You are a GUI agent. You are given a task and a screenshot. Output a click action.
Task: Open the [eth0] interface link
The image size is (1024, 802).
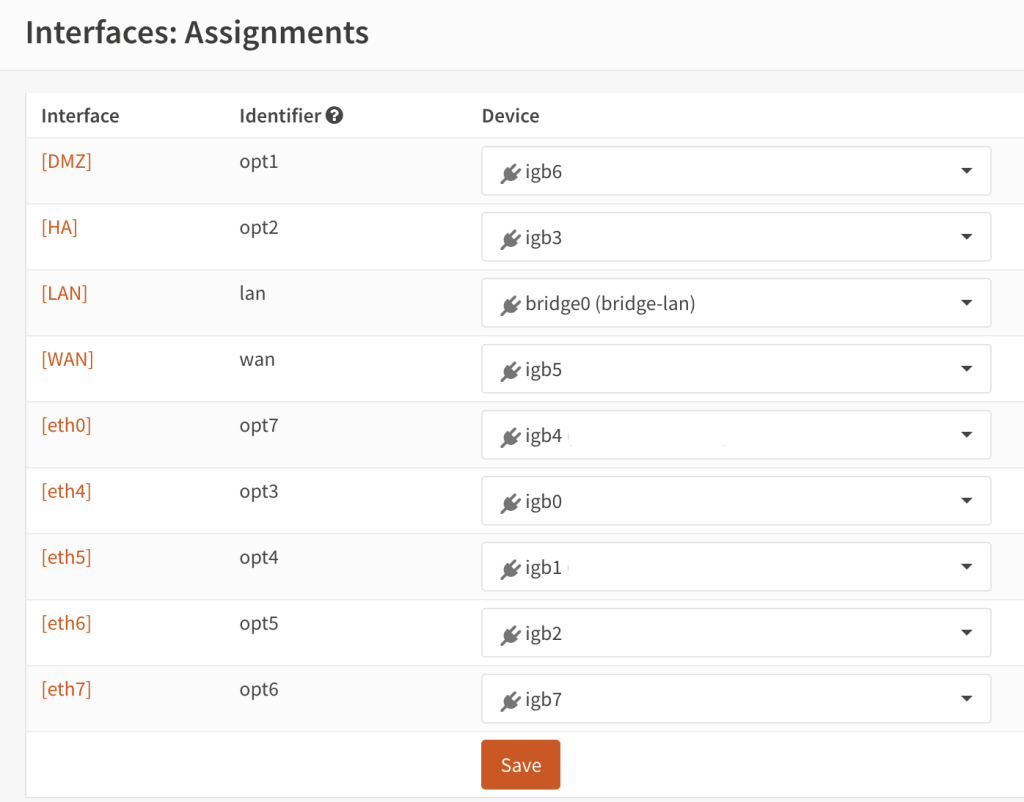[66, 425]
